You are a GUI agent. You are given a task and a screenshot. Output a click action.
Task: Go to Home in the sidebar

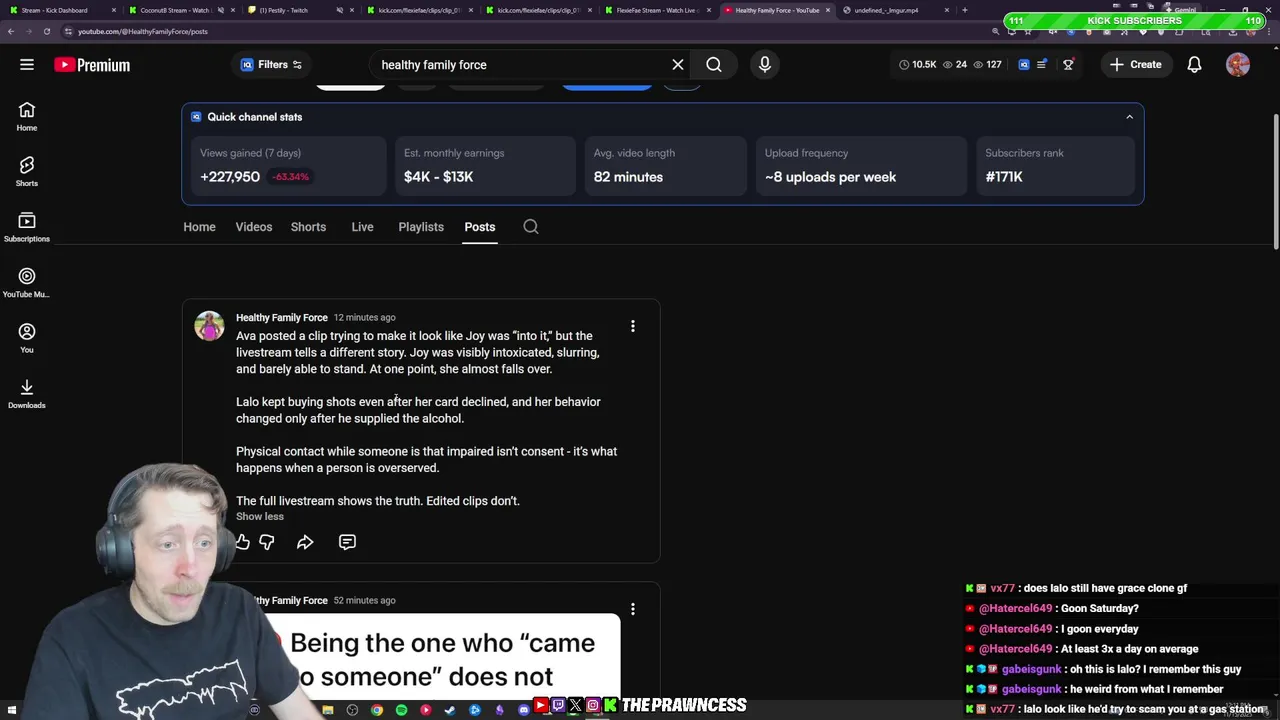tap(27, 117)
